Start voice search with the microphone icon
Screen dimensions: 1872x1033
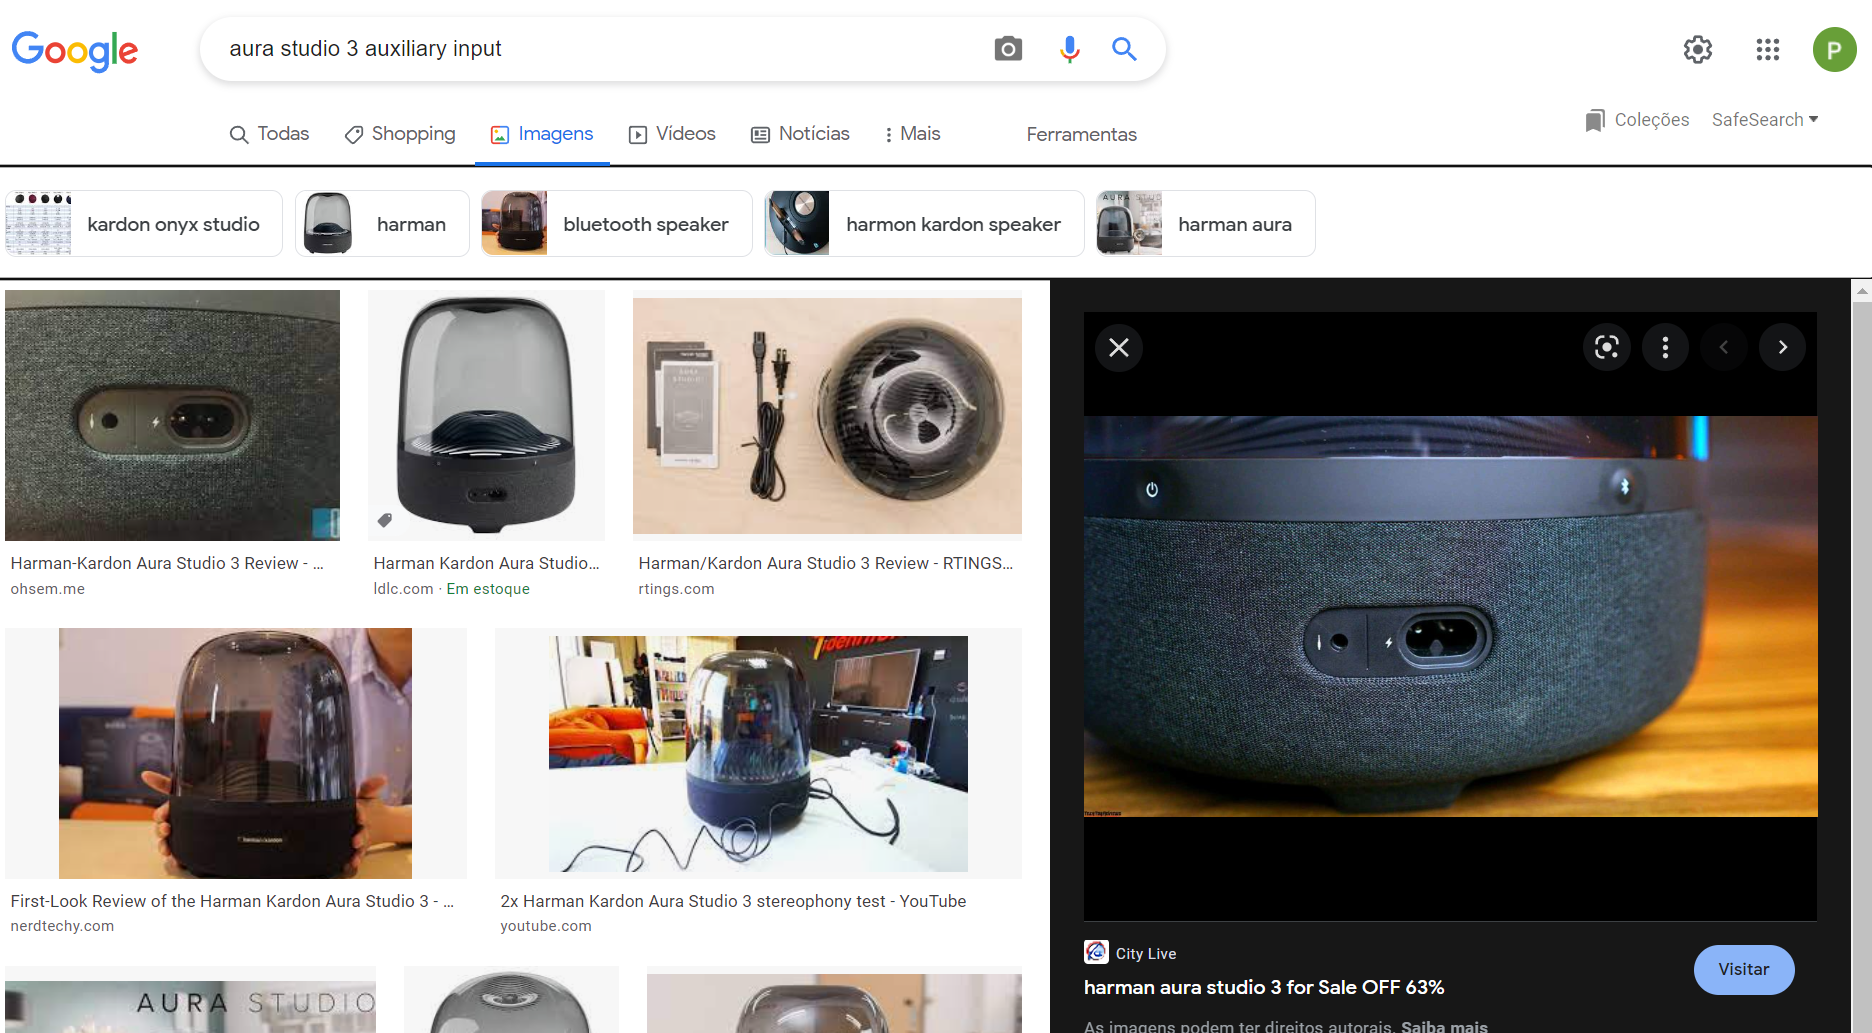click(1069, 49)
